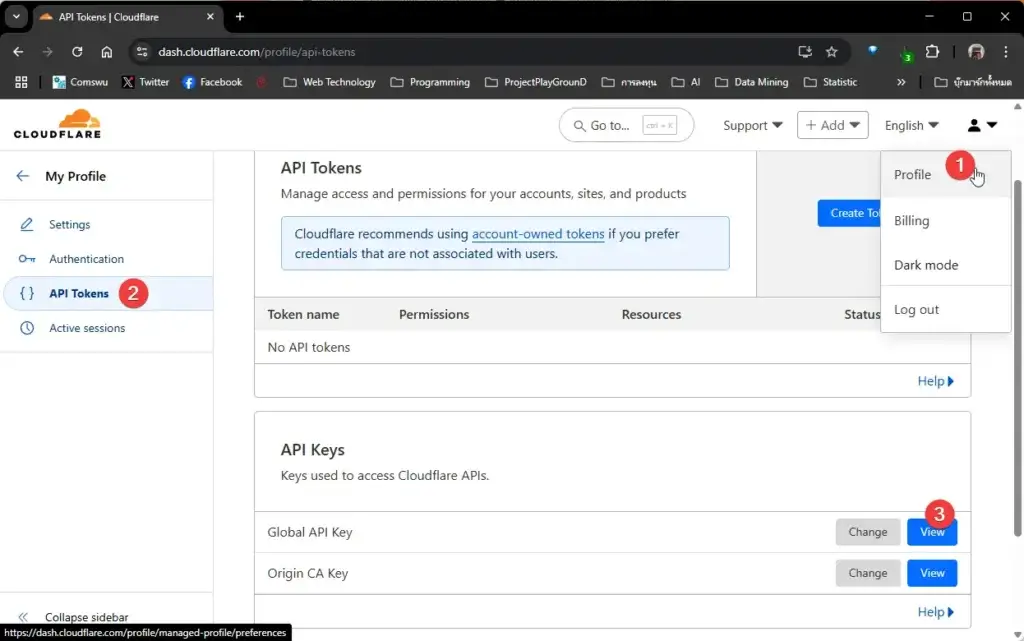Click the browser address bar URL
This screenshot has width=1024, height=641.
click(x=257, y=52)
